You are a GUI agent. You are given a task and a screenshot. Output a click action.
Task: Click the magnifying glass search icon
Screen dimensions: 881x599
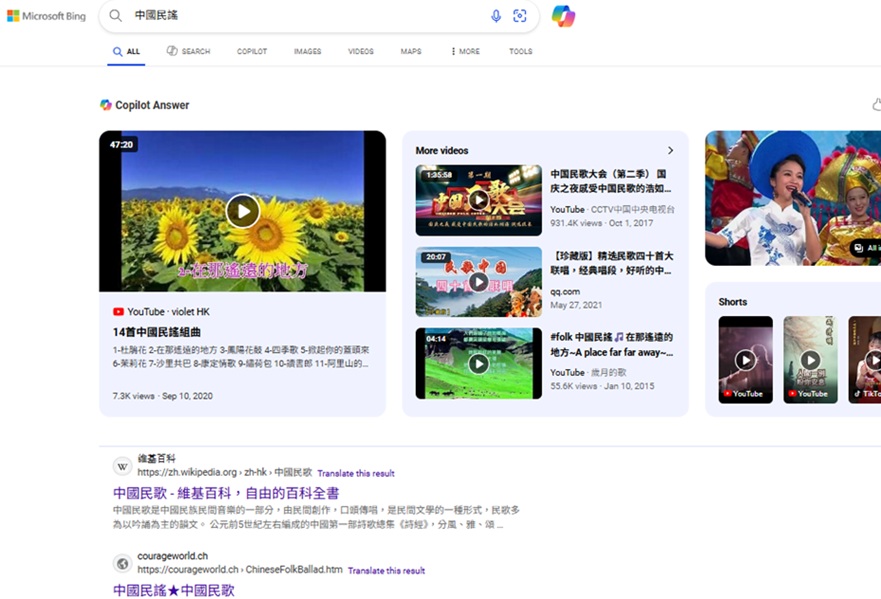point(116,16)
